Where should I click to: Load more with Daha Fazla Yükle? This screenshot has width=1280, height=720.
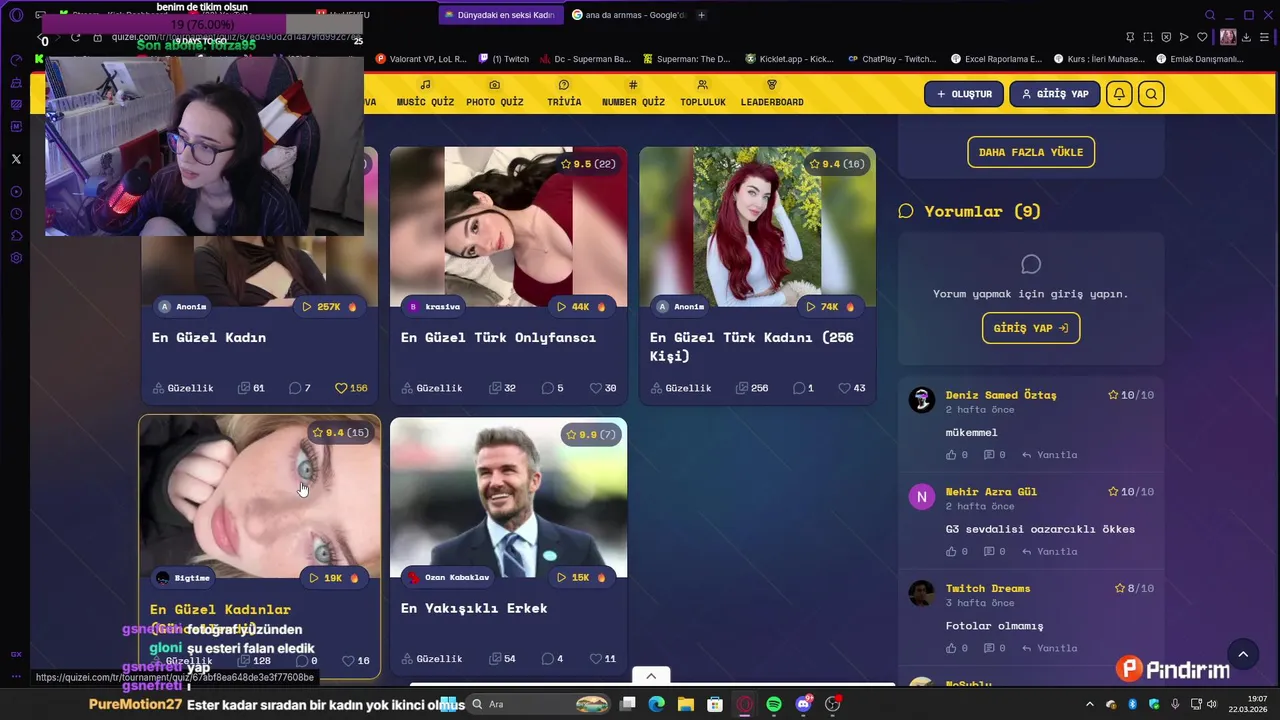pos(1031,152)
